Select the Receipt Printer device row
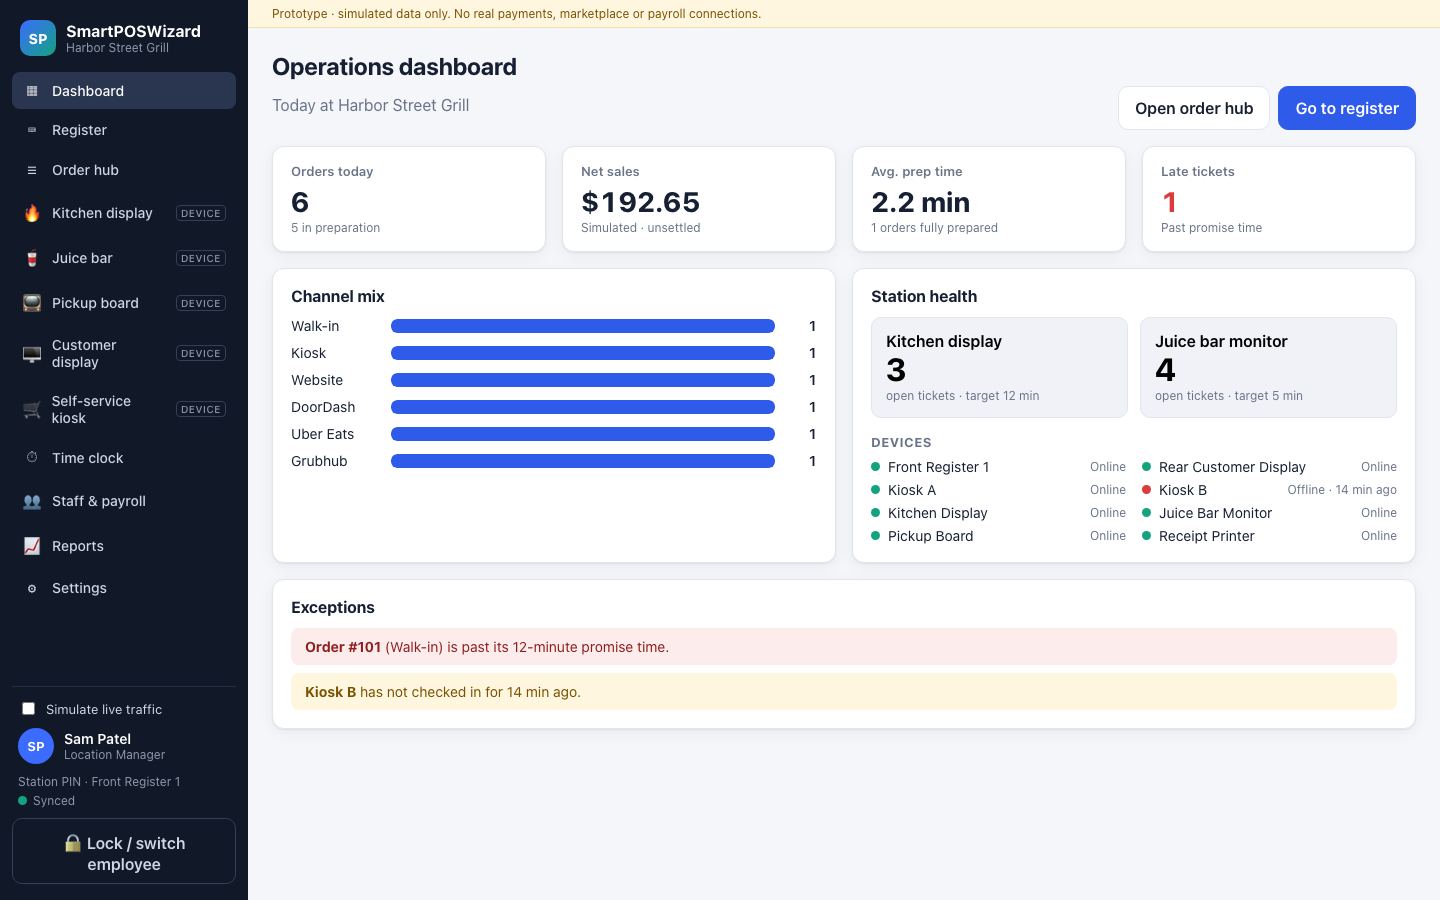1440x900 pixels. coord(1269,536)
